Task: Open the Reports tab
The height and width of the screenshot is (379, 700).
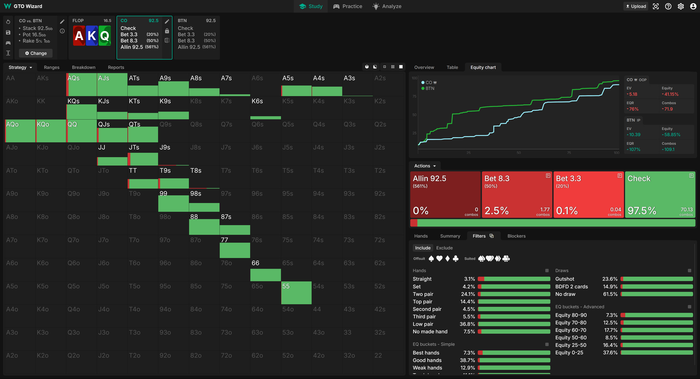Action: 116,67
